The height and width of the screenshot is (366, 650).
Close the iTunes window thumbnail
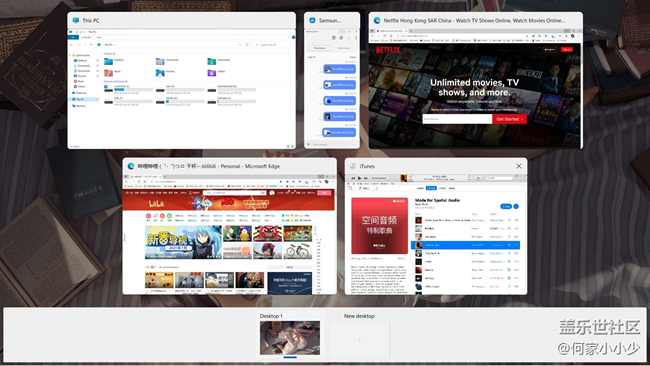pyautogui.click(x=519, y=166)
